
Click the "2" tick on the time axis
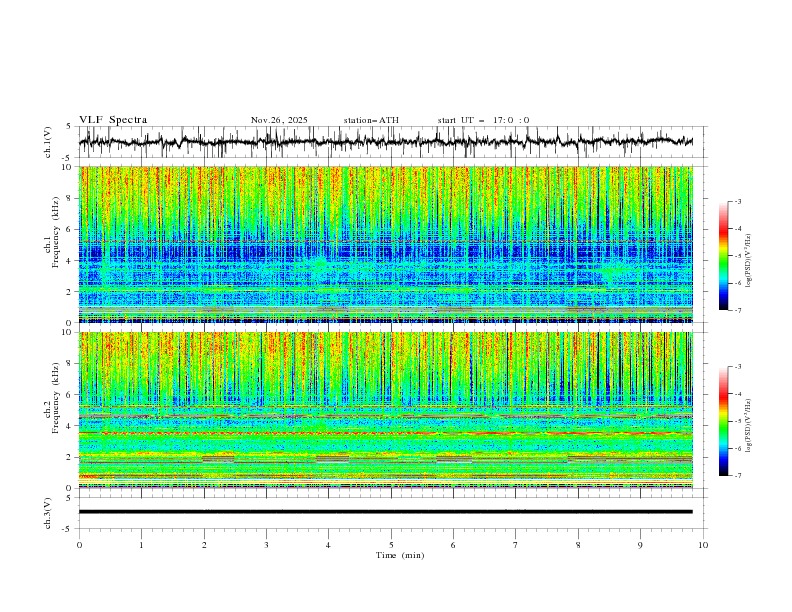click(204, 545)
